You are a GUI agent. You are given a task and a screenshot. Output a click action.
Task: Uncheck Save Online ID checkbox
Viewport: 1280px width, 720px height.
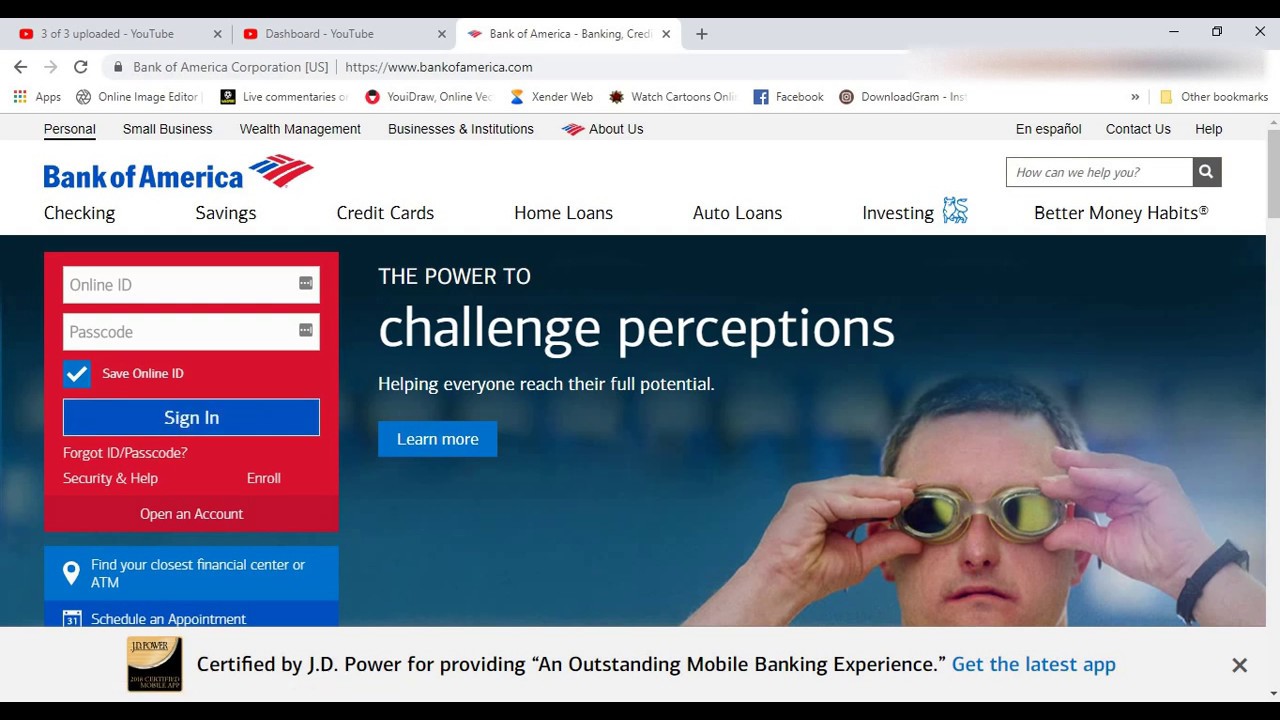77,374
